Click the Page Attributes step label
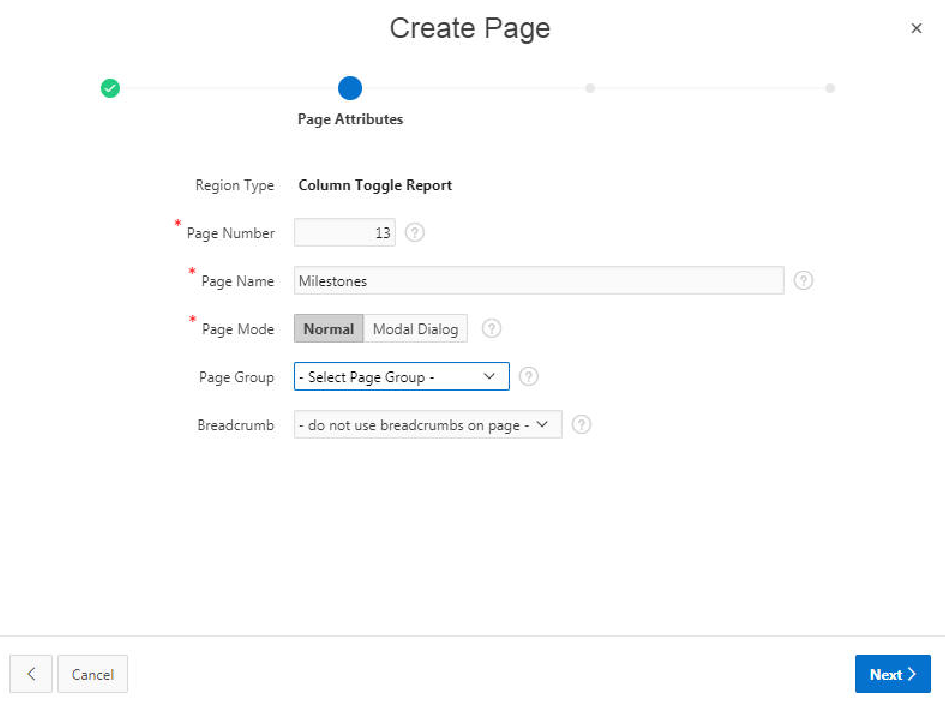 350,119
